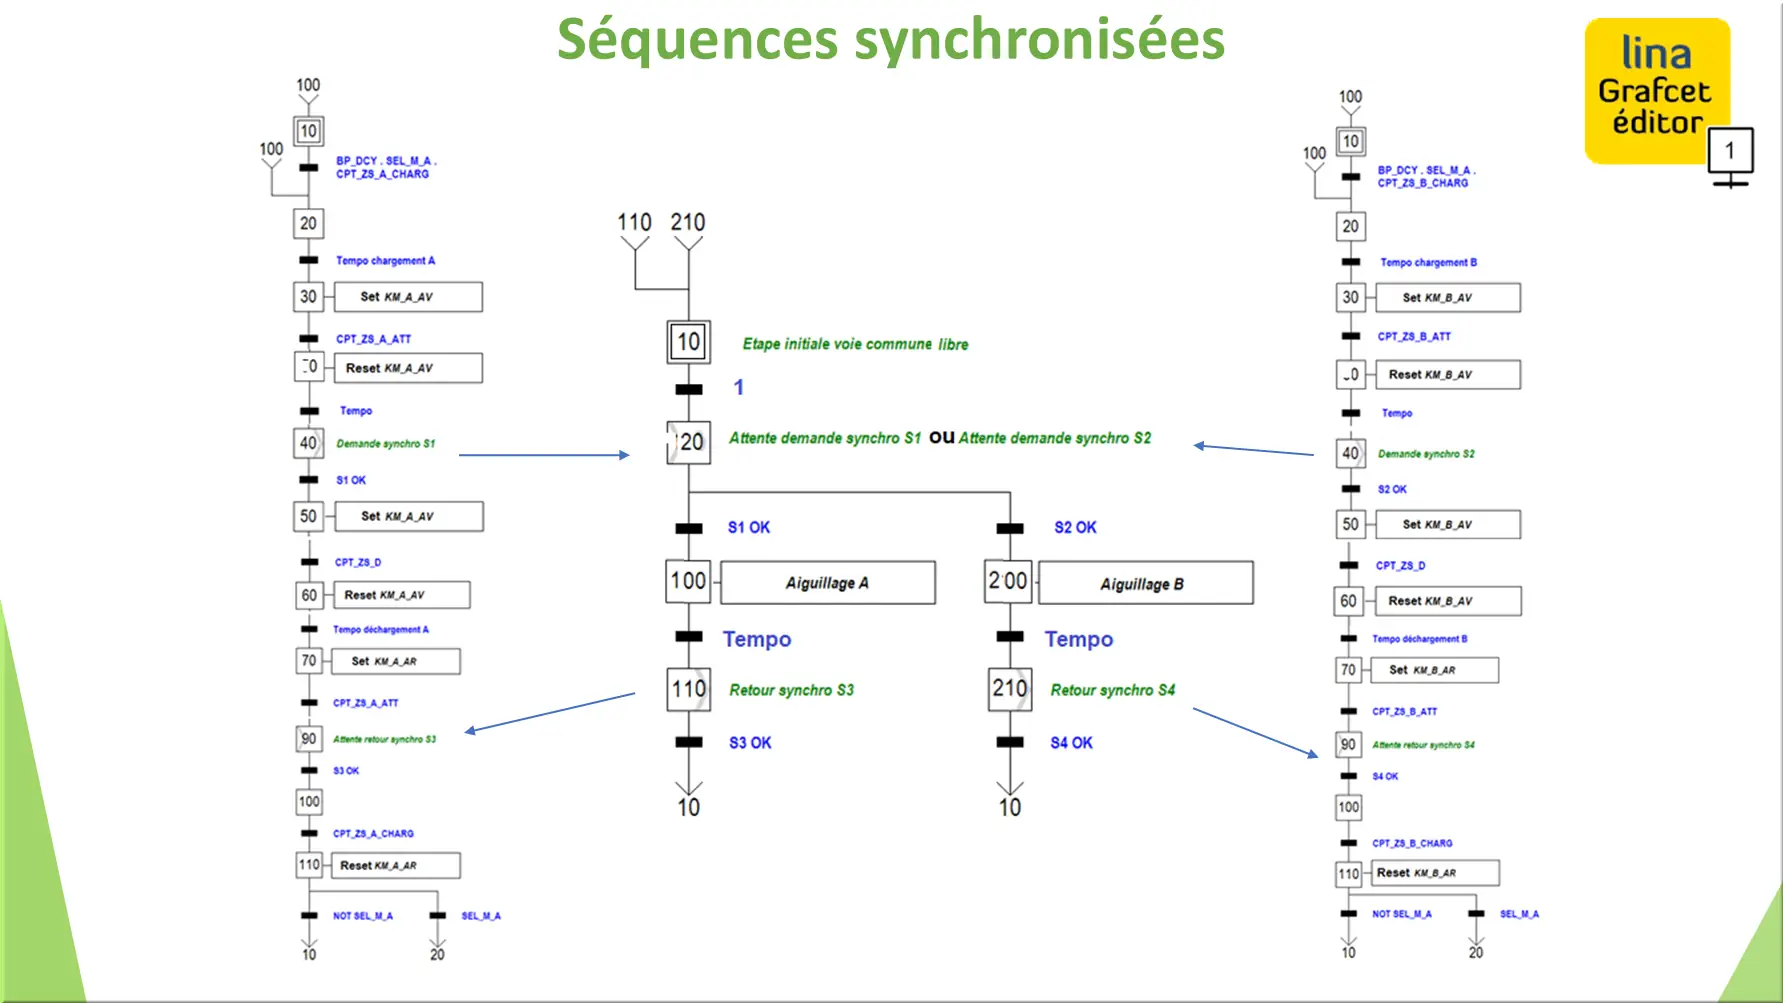1783x1003 pixels.
Task: Select the 'Set KM_B_AR' action box
Action: (1434, 670)
